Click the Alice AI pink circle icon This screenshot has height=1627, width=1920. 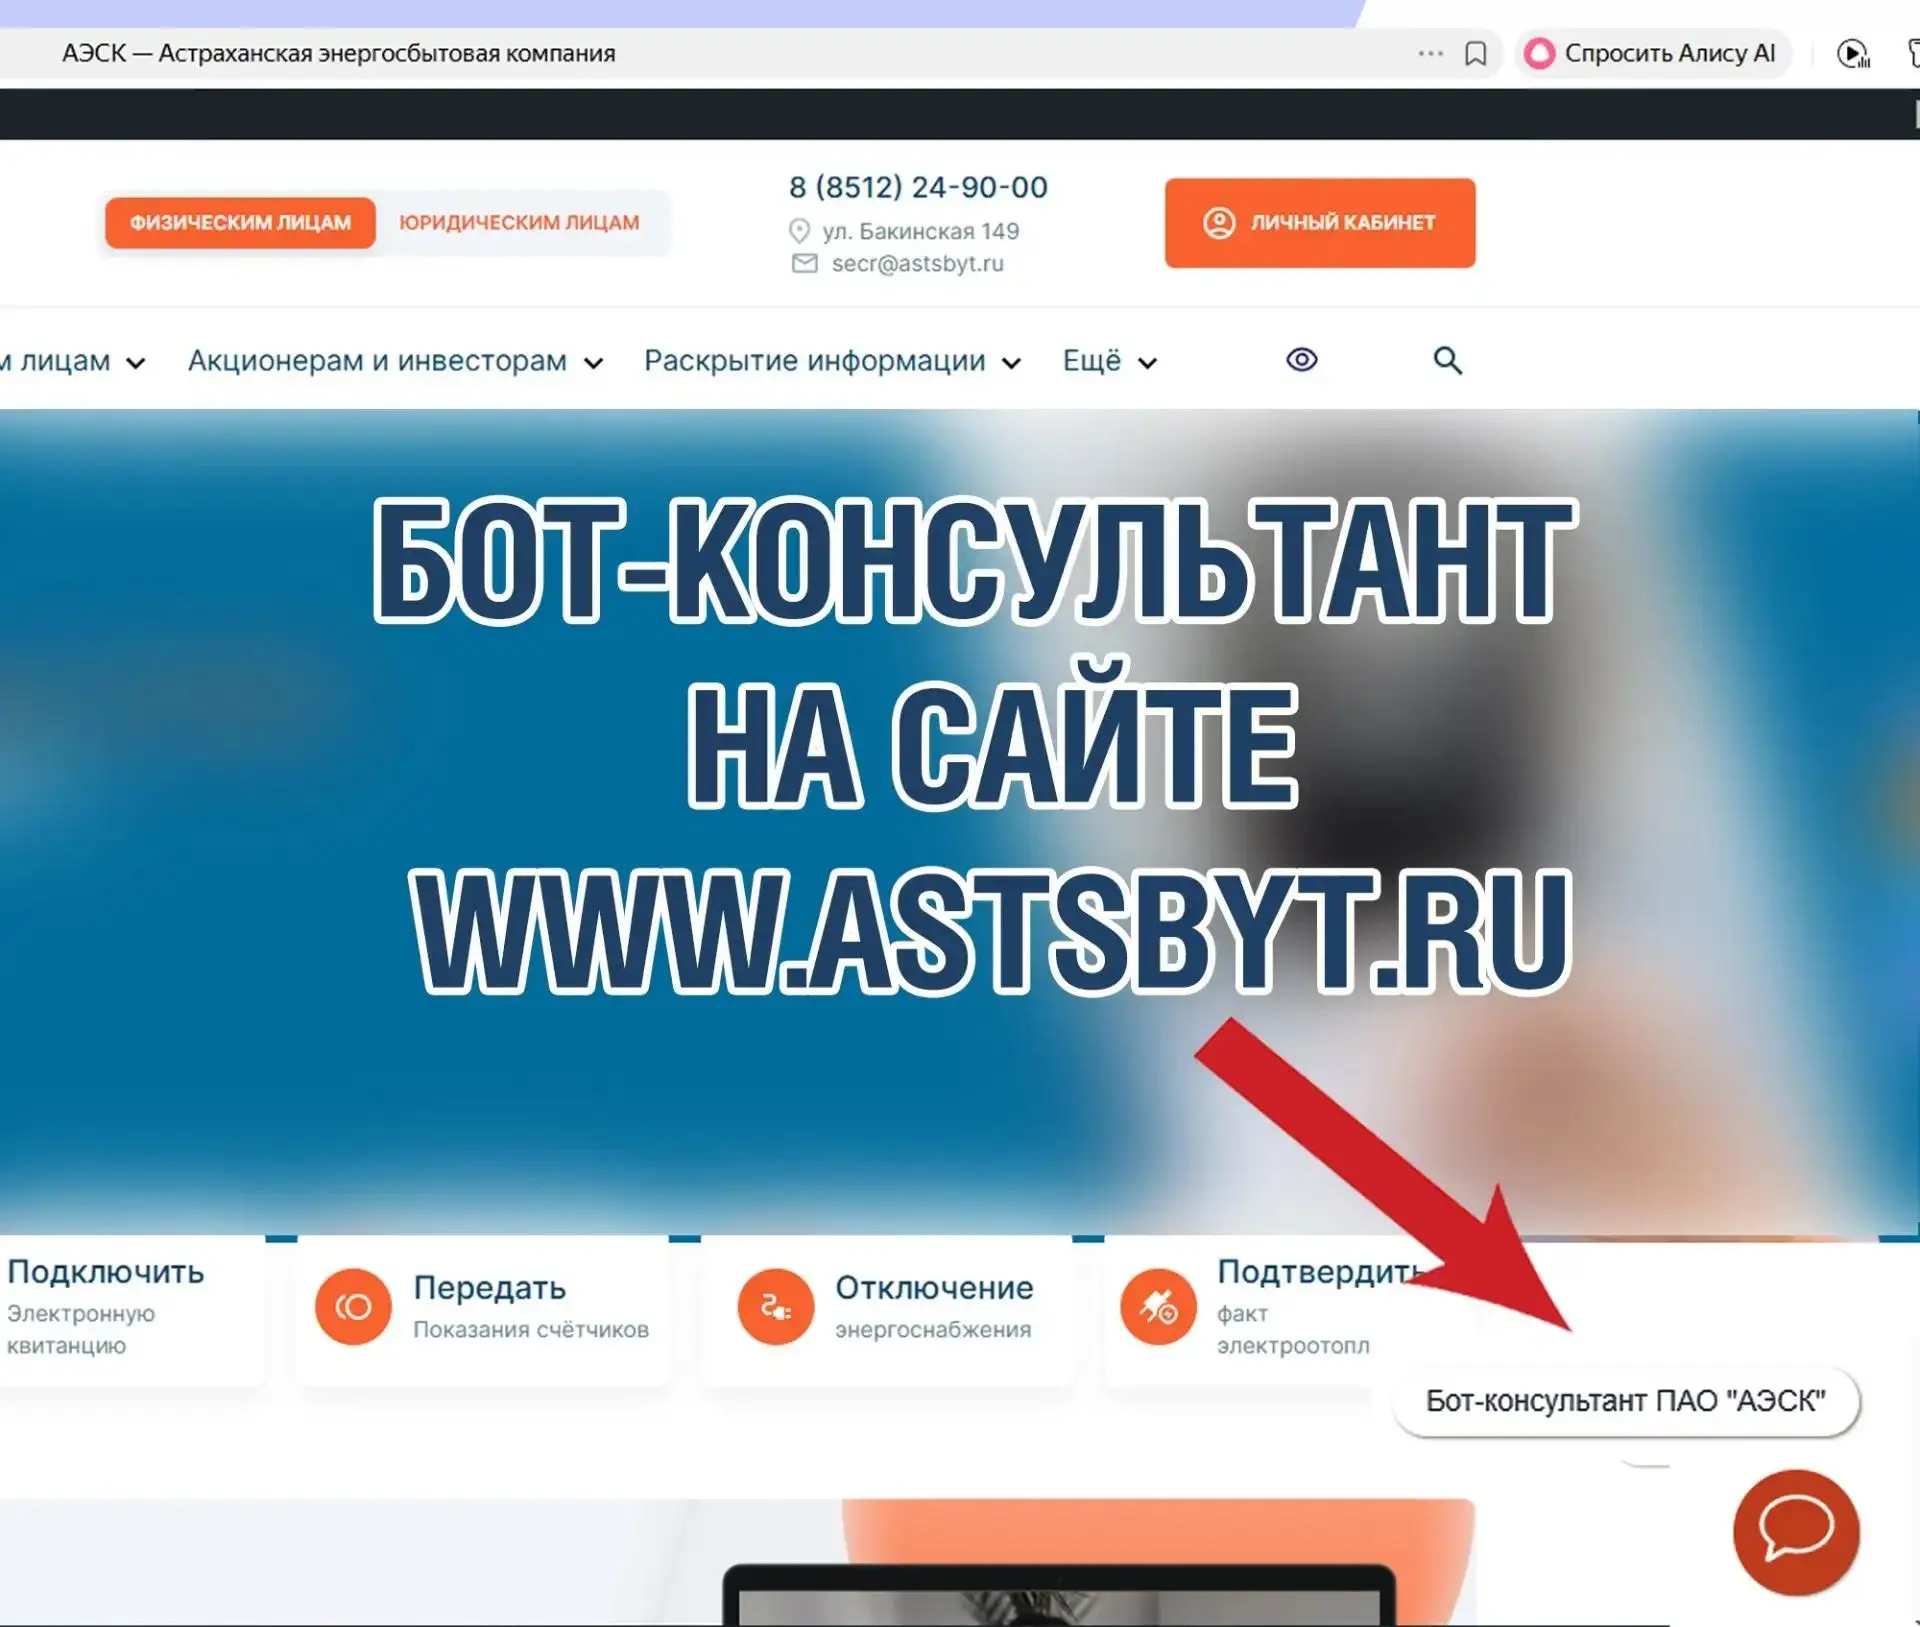point(1540,53)
